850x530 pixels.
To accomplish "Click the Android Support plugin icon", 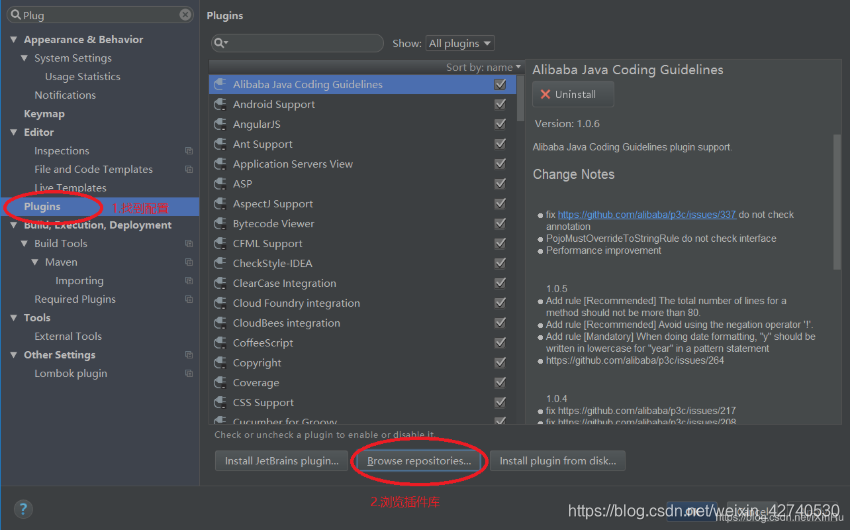I will (220, 104).
